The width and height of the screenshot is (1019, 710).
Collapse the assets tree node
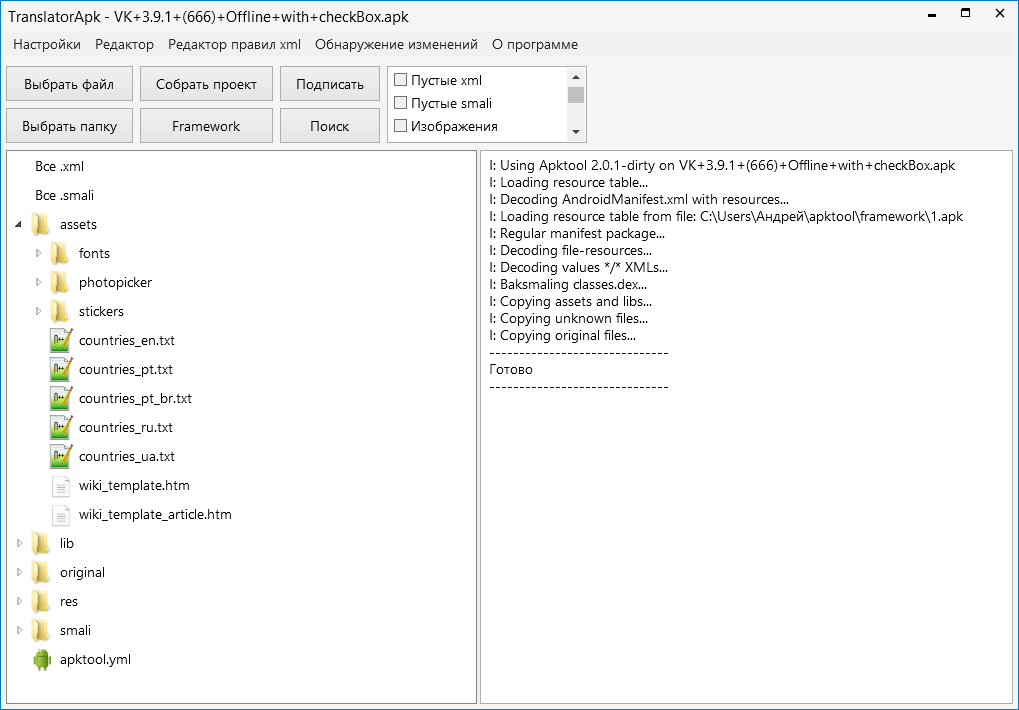(x=19, y=224)
